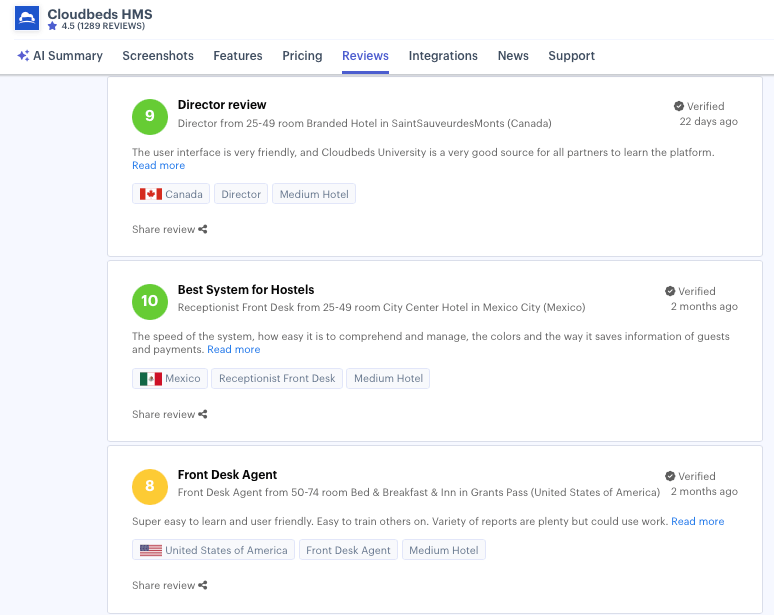Click share icon on Best System for Hostels
This screenshot has height=615, width=774.
point(202,414)
